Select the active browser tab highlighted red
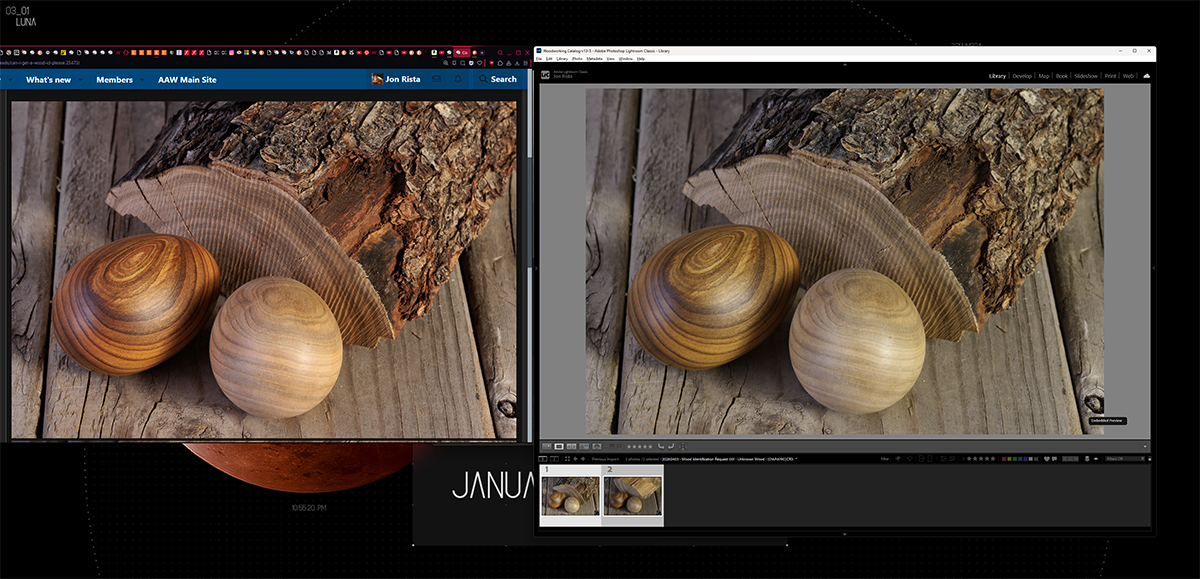 pos(463,51)
